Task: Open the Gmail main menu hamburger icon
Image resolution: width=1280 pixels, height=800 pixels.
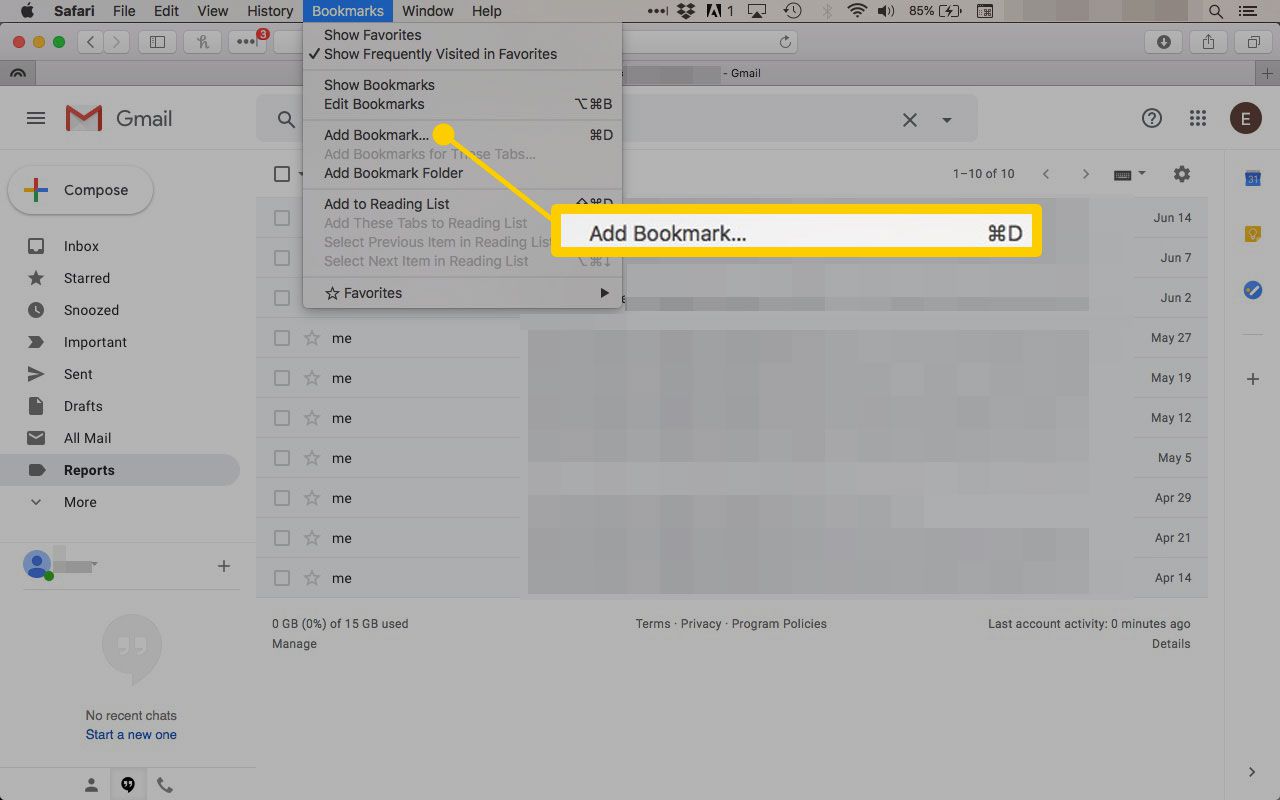Action: (x=36, y=118)
